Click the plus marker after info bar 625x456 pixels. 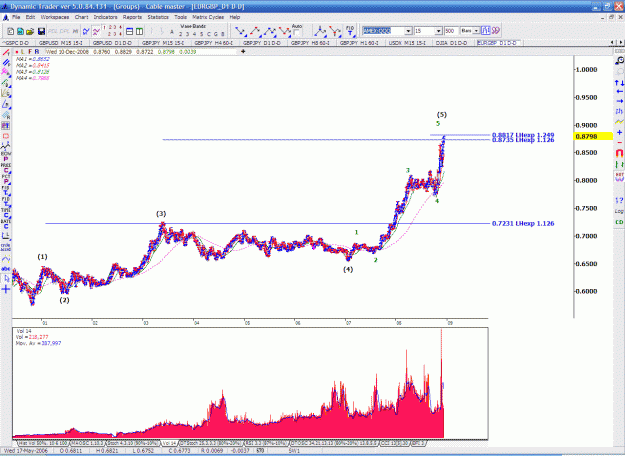243,51
